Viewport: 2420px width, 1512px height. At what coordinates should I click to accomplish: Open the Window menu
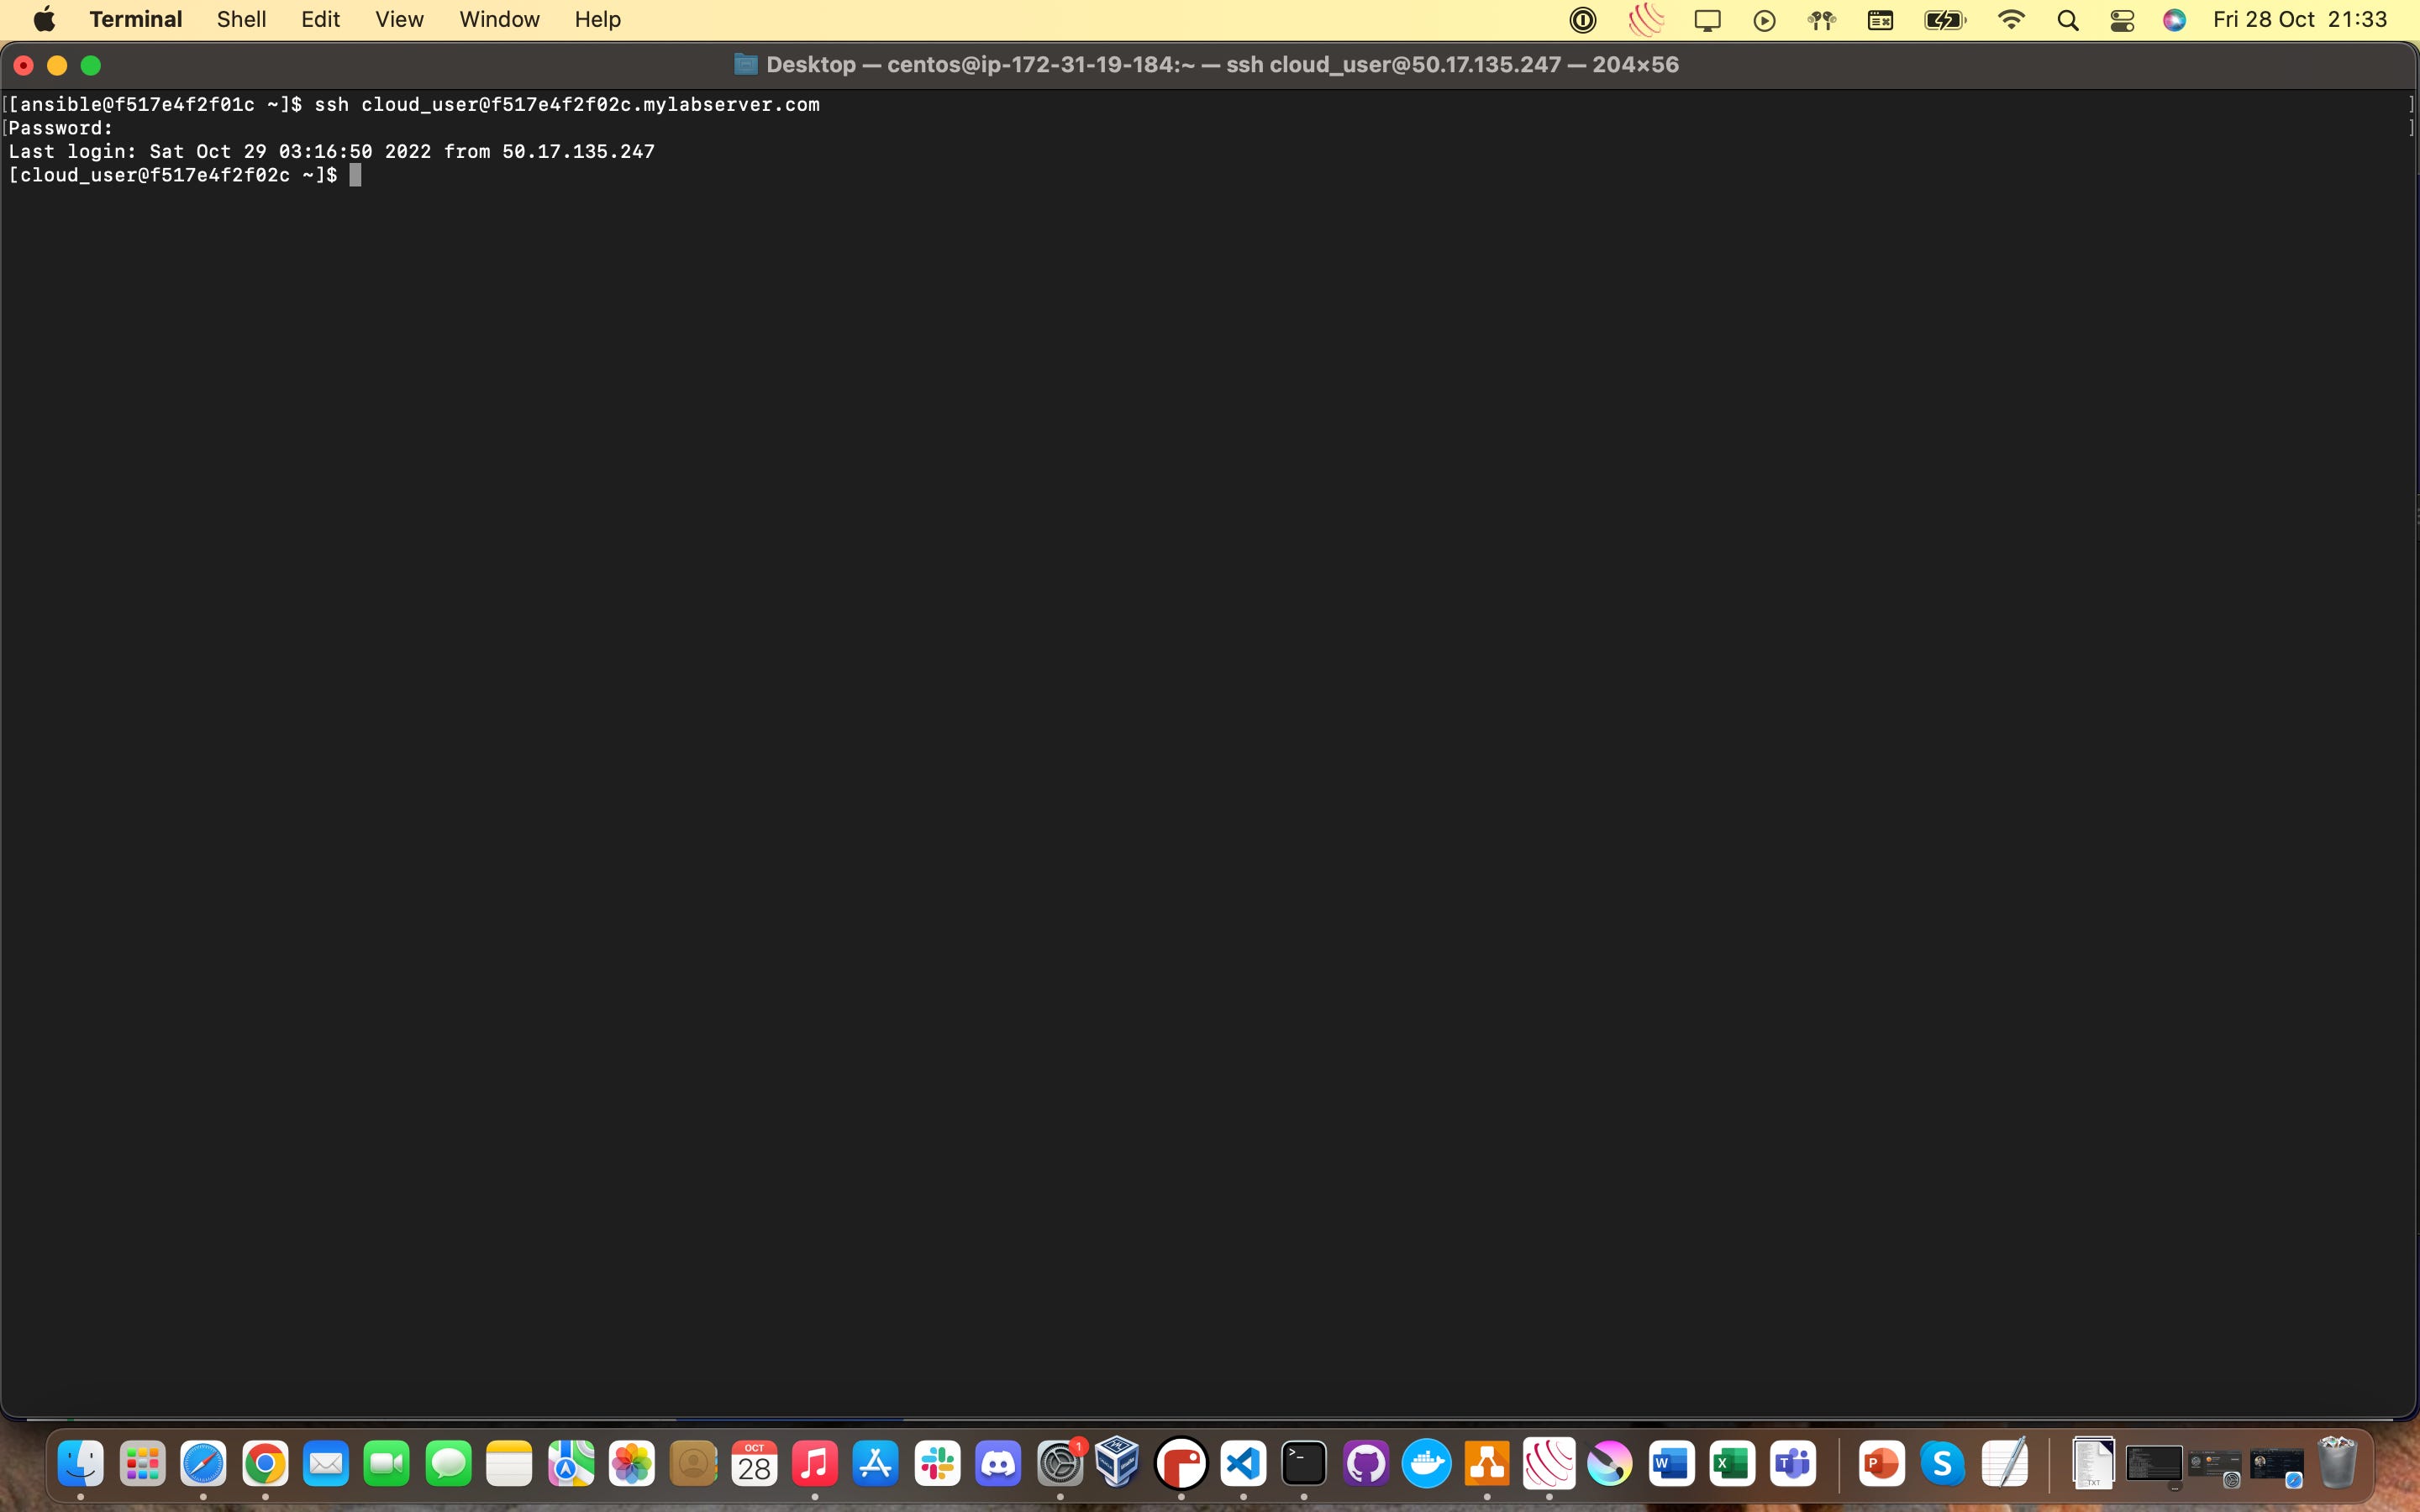point(499,20)
